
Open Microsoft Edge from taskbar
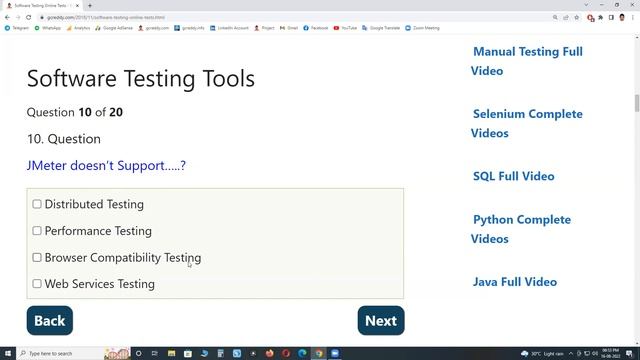point(302,353)
